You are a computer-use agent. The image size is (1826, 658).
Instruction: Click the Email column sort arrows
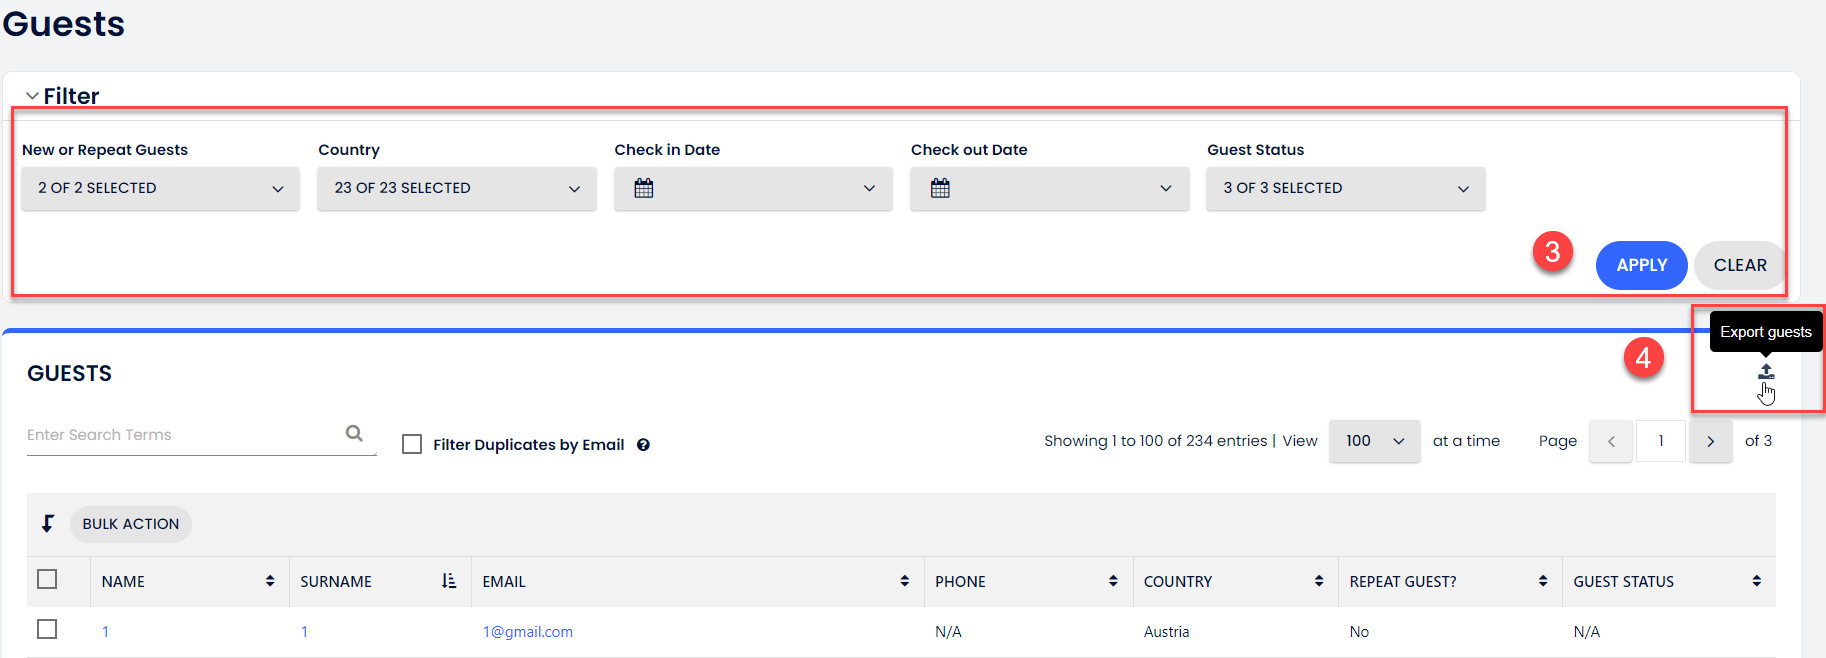904,581
